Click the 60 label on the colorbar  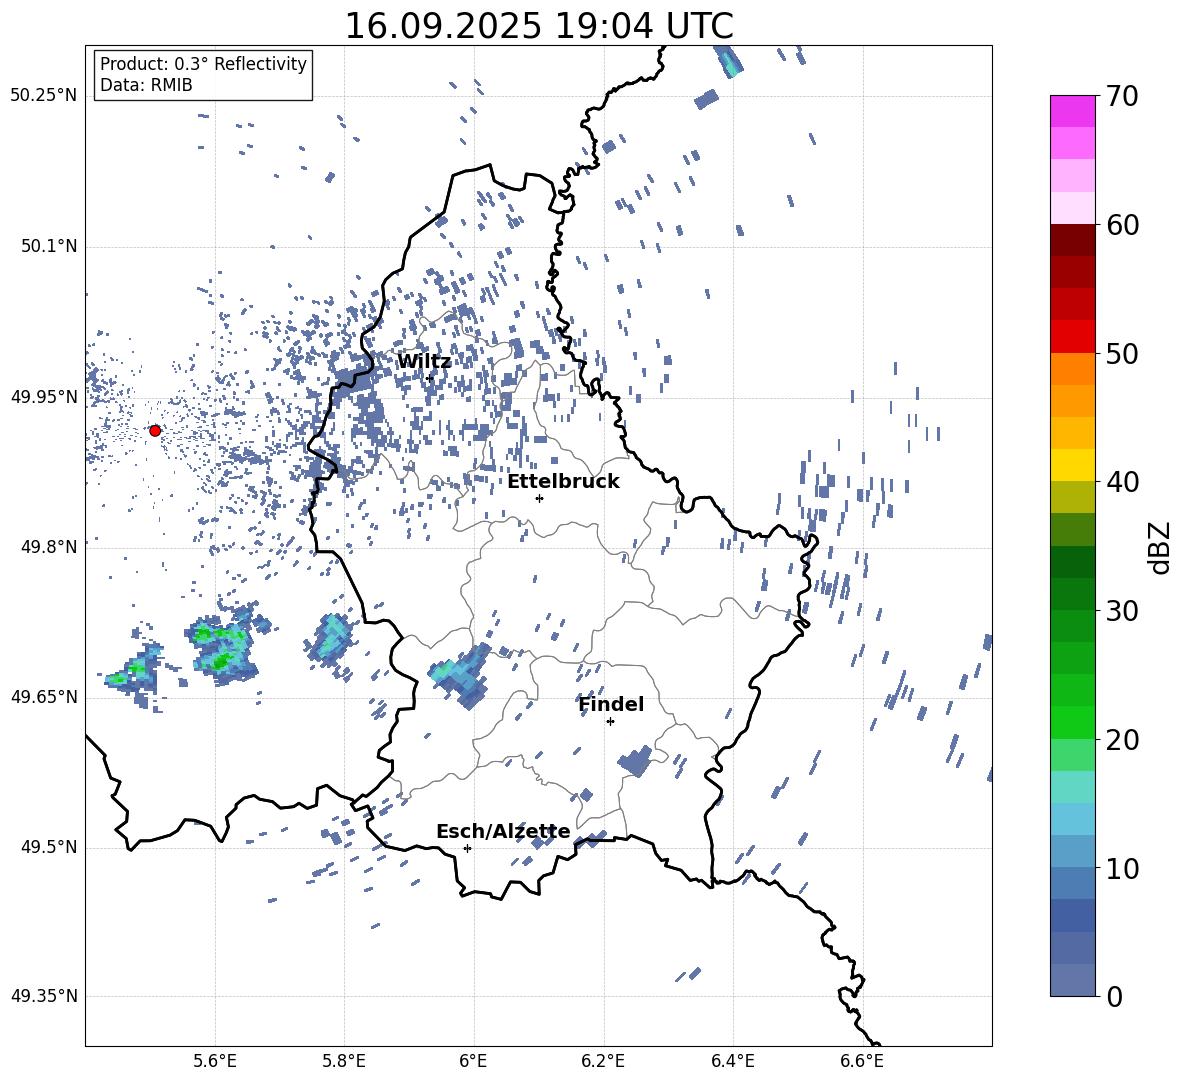[1121, 225]
